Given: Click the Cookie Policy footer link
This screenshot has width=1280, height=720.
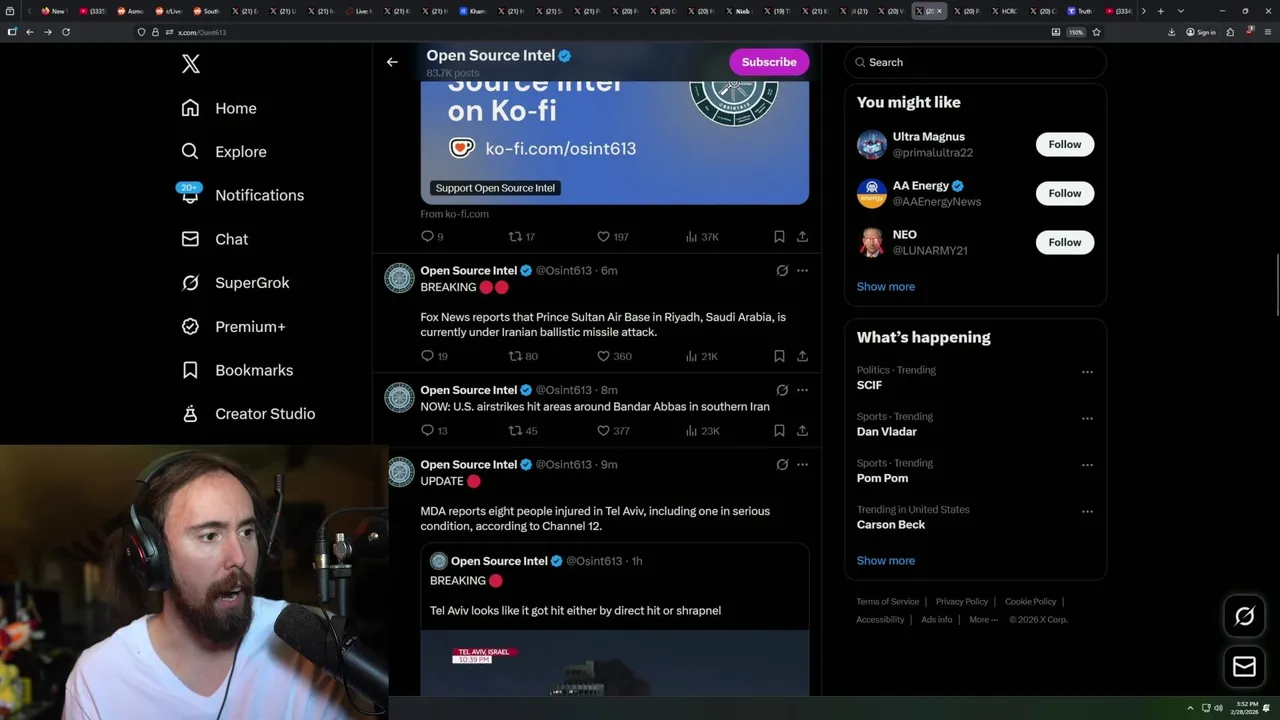Looking at the screenshot, I should 1030,602.
